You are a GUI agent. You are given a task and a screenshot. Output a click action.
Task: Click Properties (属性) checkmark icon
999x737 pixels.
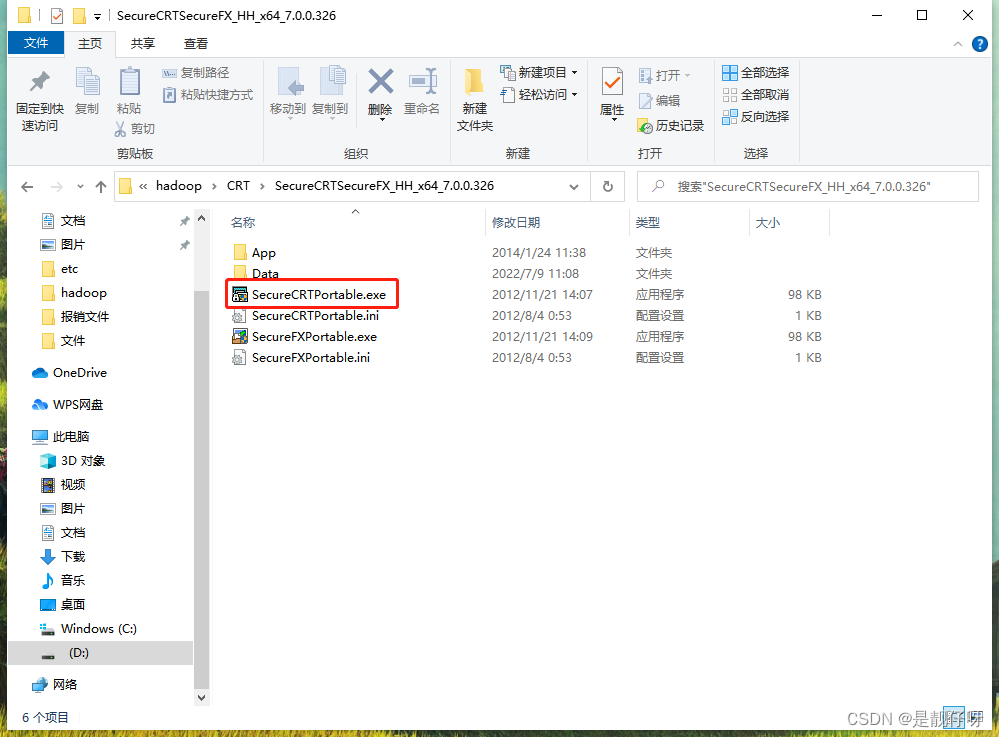pos(612,83)
